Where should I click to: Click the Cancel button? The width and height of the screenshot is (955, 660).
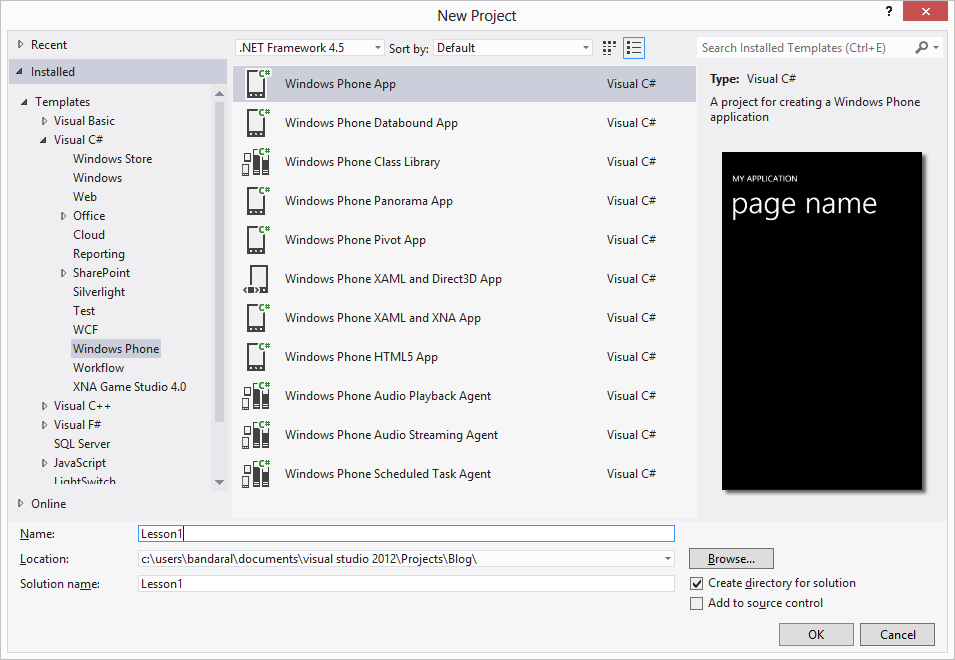897,634
